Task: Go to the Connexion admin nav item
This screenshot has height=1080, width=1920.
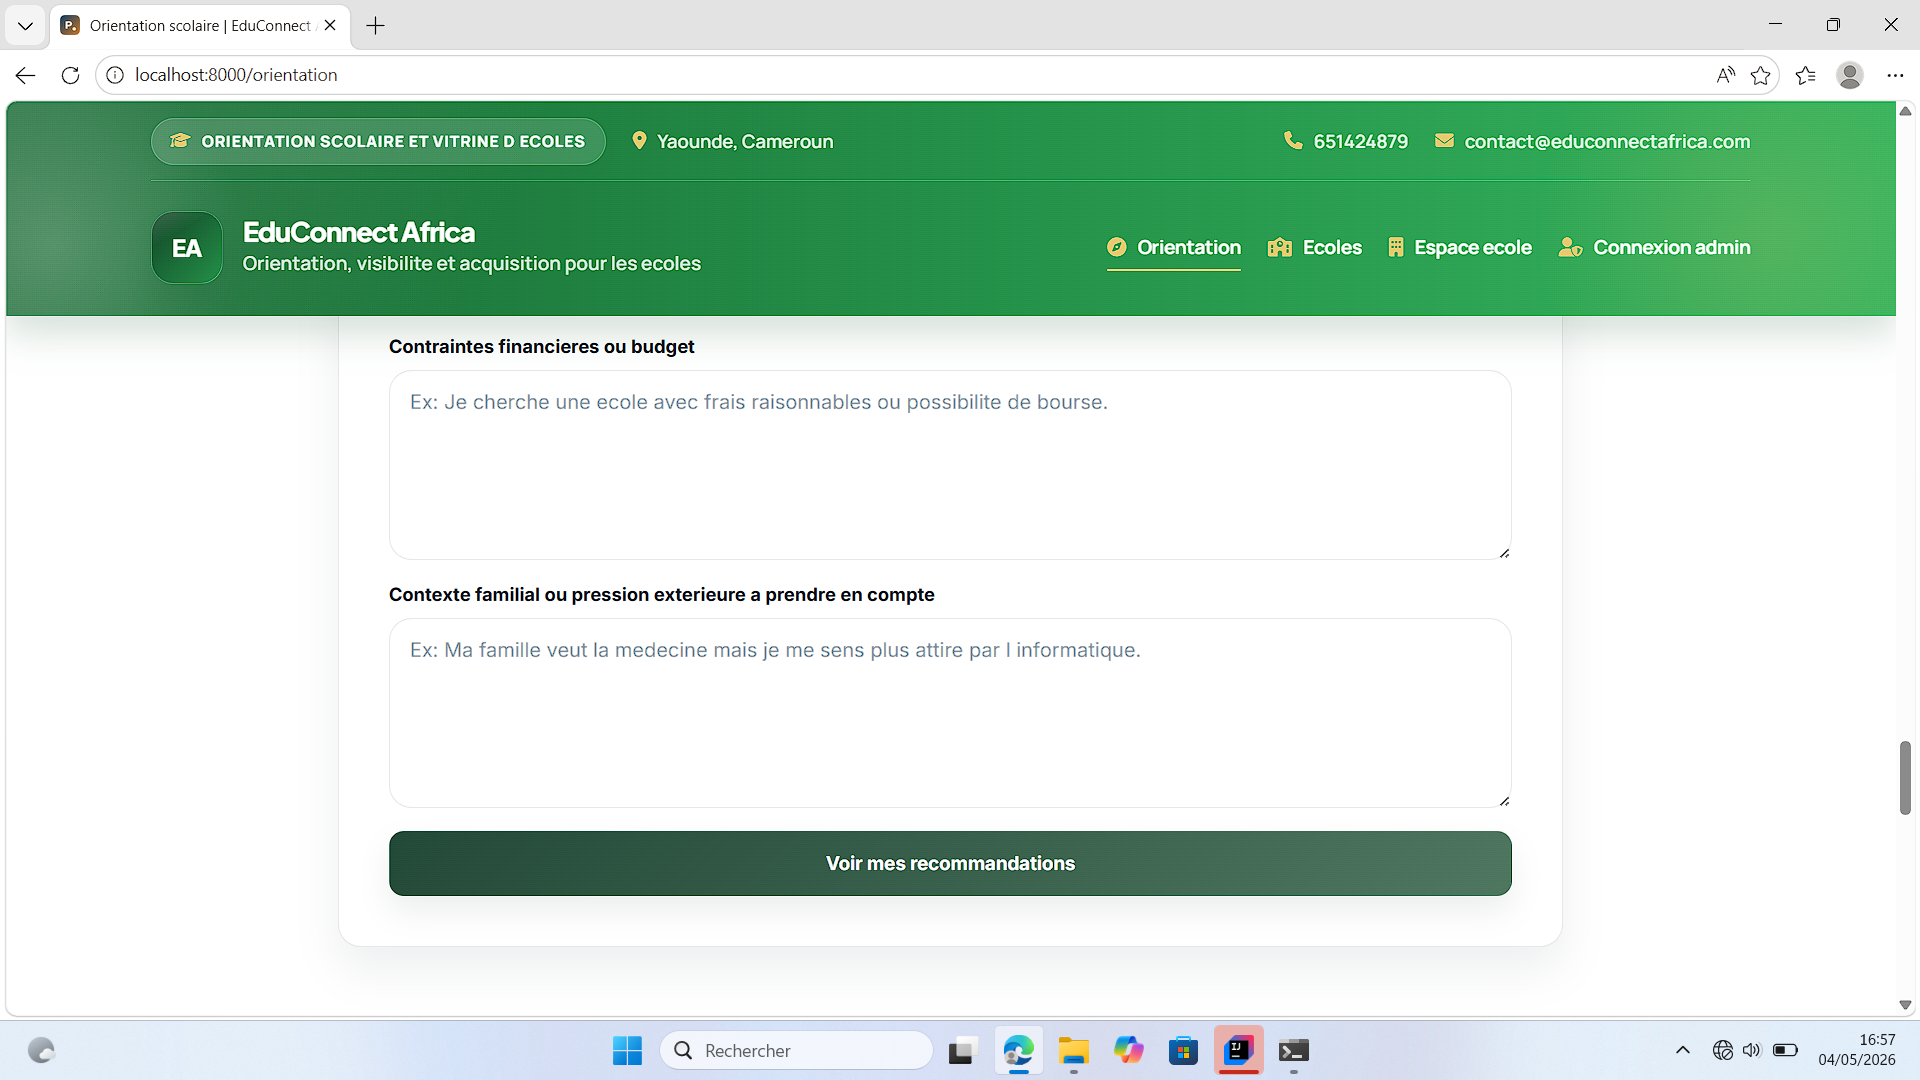Action: pos(1654,247)
